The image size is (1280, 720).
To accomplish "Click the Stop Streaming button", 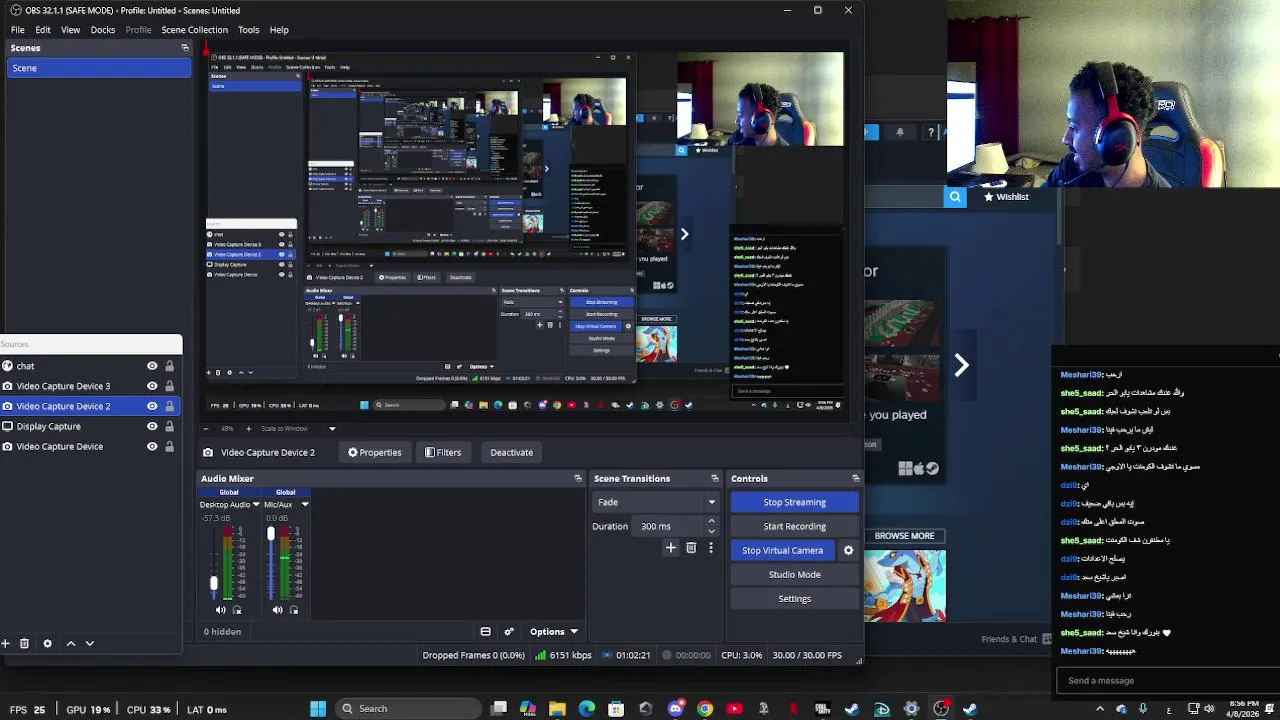I will 795,502.
